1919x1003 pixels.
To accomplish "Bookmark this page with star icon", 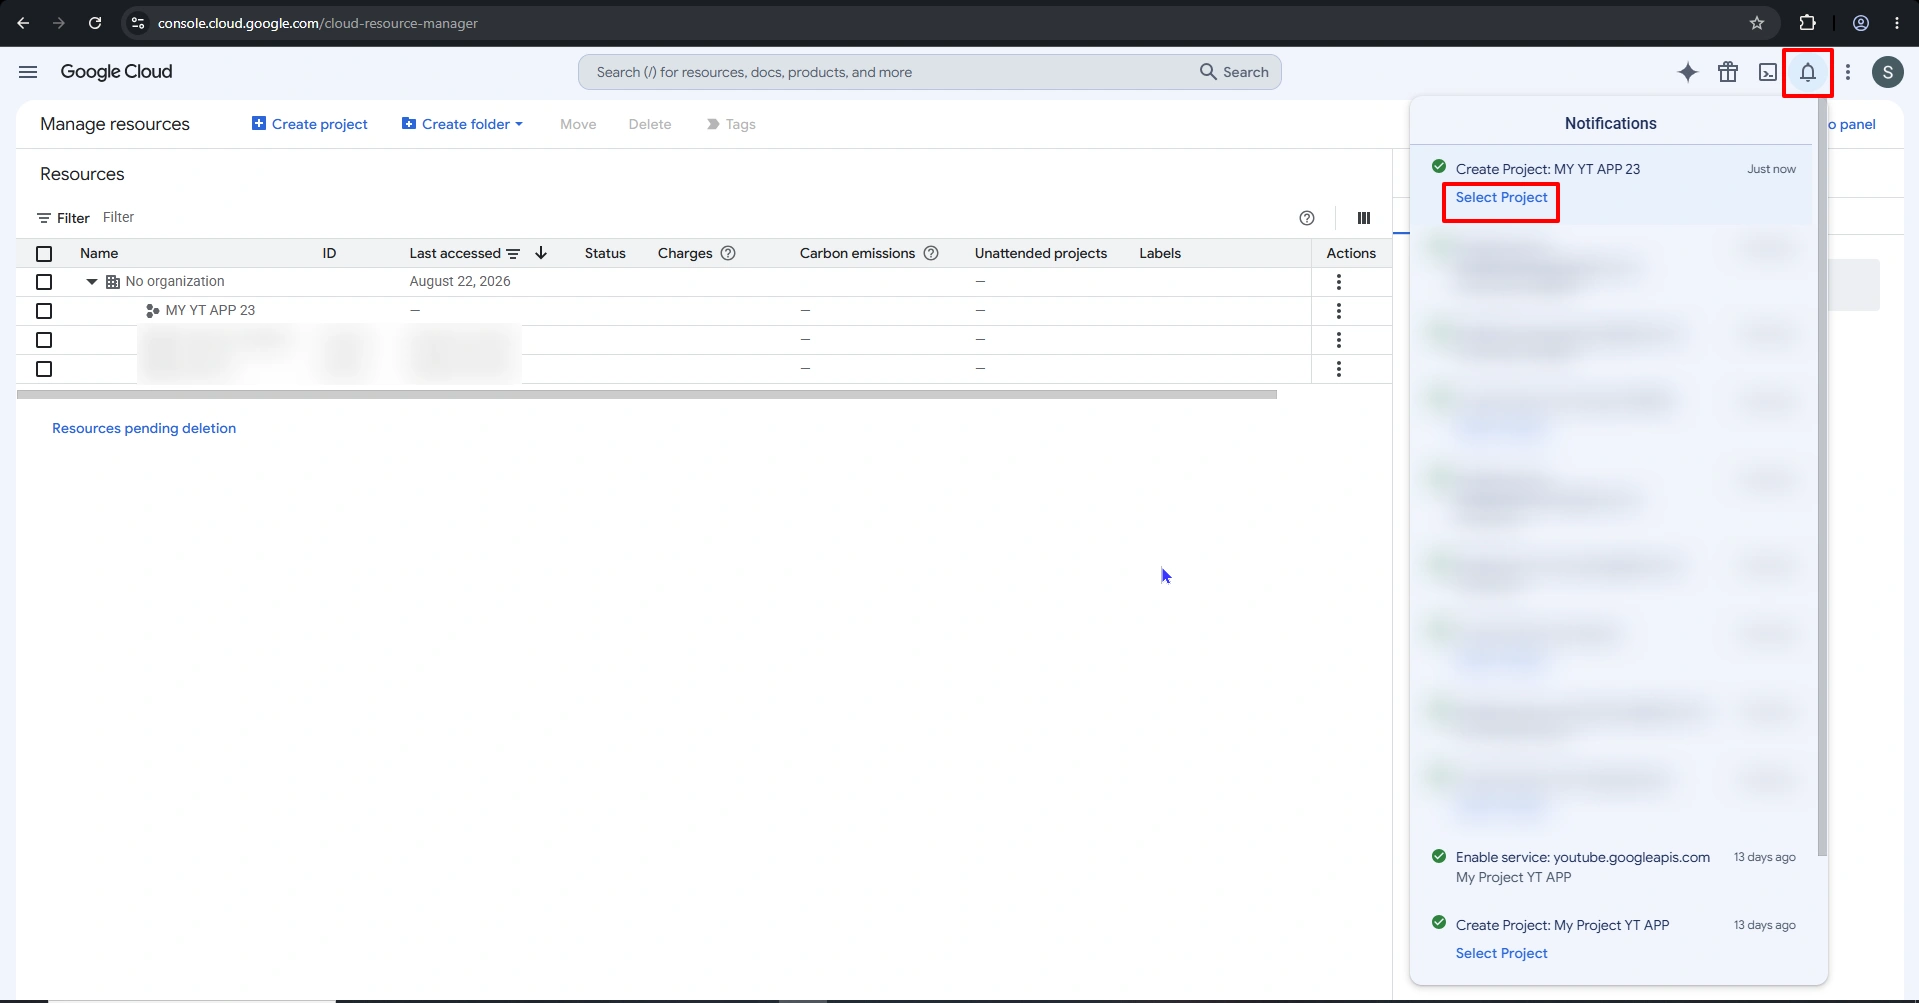I will click(x=1757, y=23).
